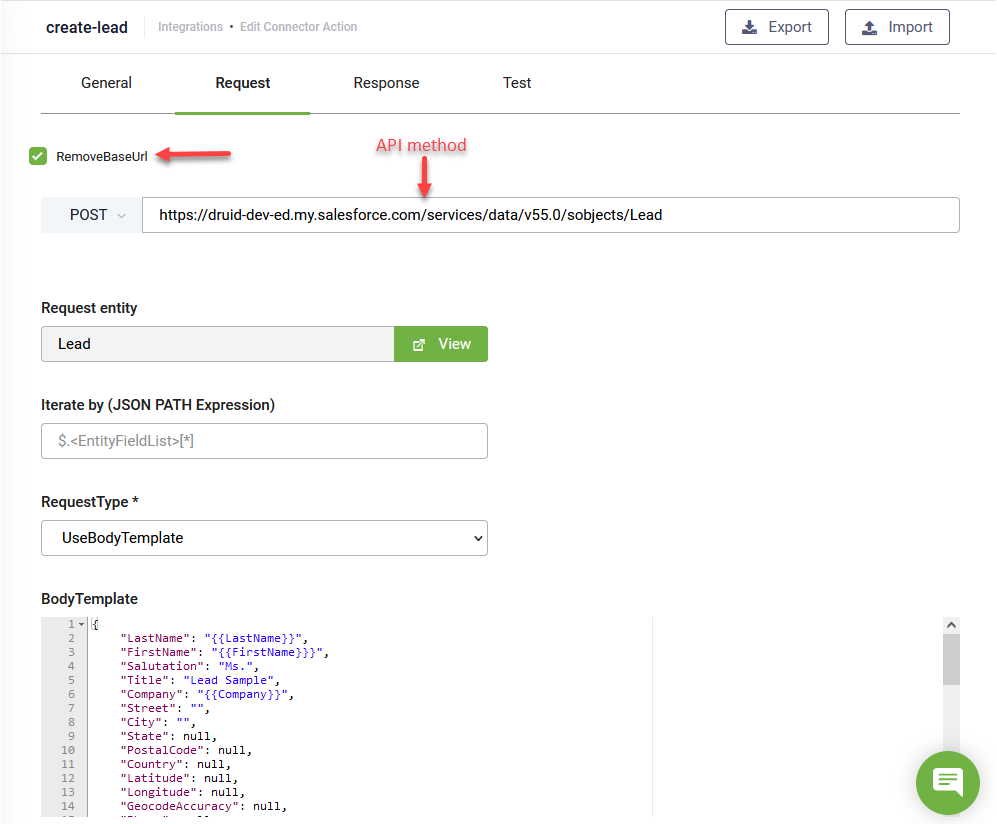Switch to the General tab
Image resolution: width=997 pixels, height=824 pixels.
106,83
